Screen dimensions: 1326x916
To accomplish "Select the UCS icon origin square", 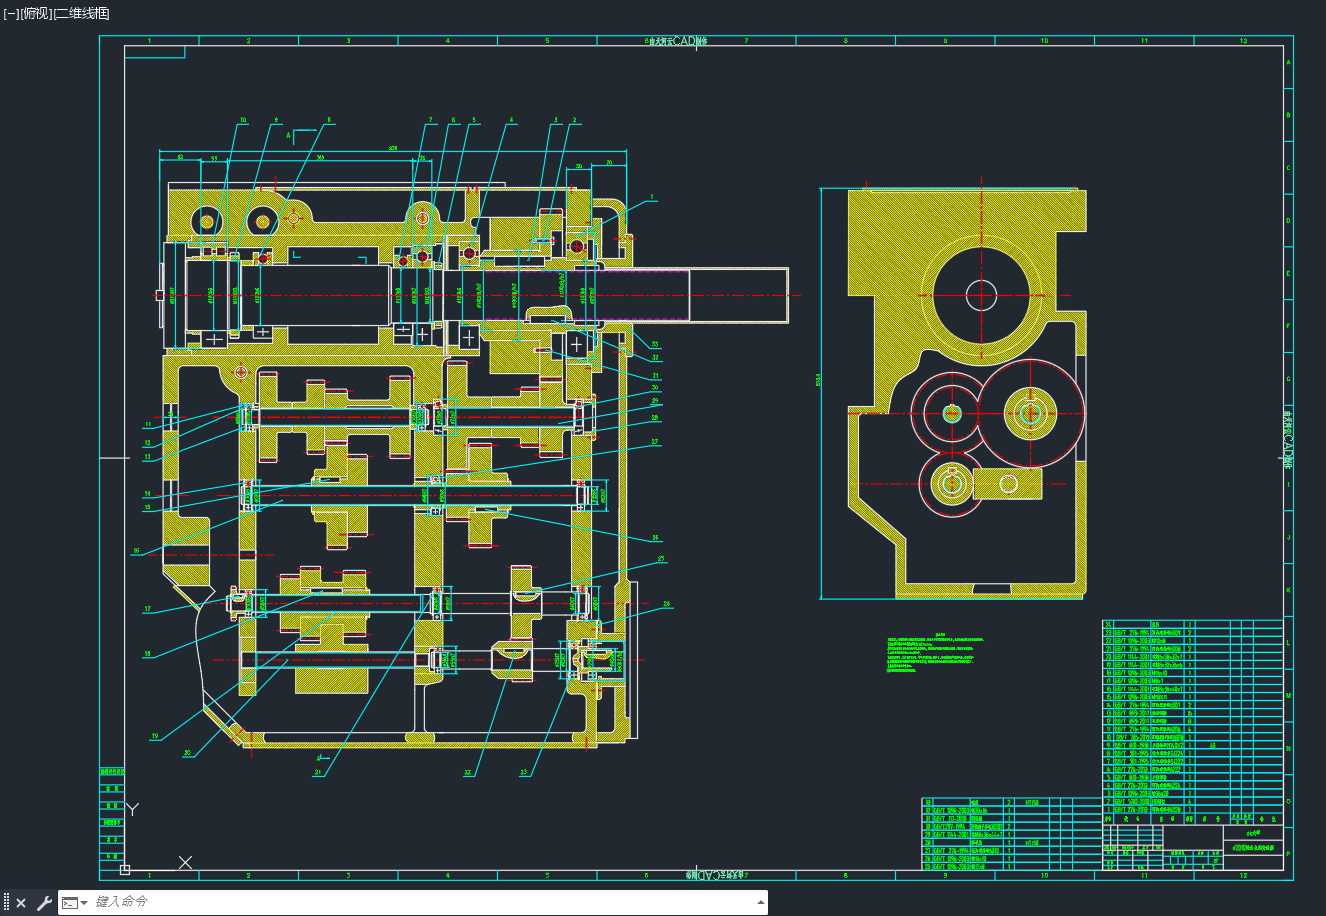I will tap(125, 870).
